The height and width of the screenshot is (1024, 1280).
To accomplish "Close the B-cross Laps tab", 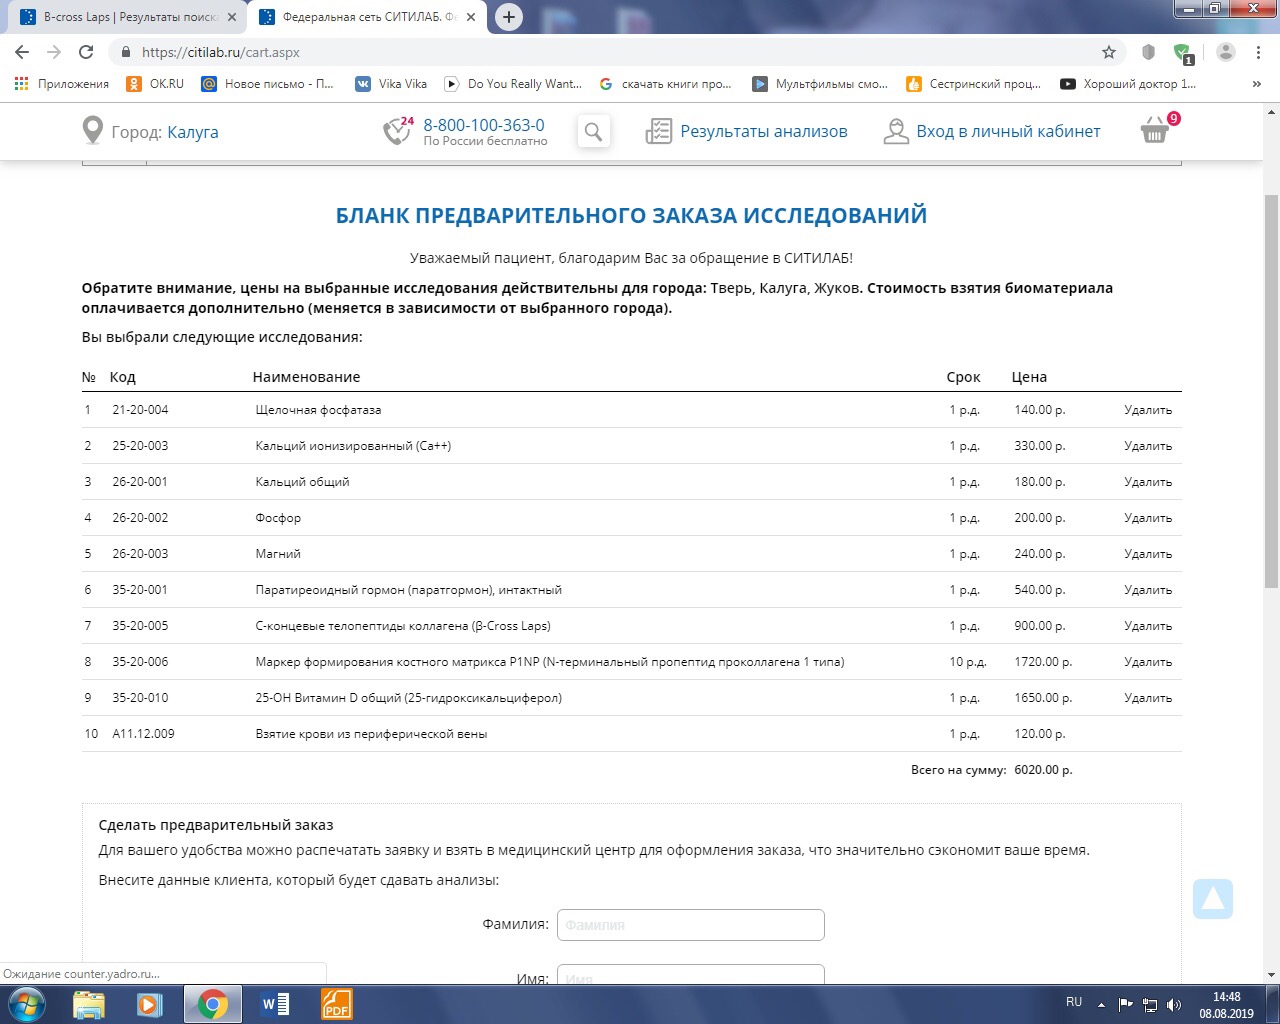I will click(x=231, y=17).
